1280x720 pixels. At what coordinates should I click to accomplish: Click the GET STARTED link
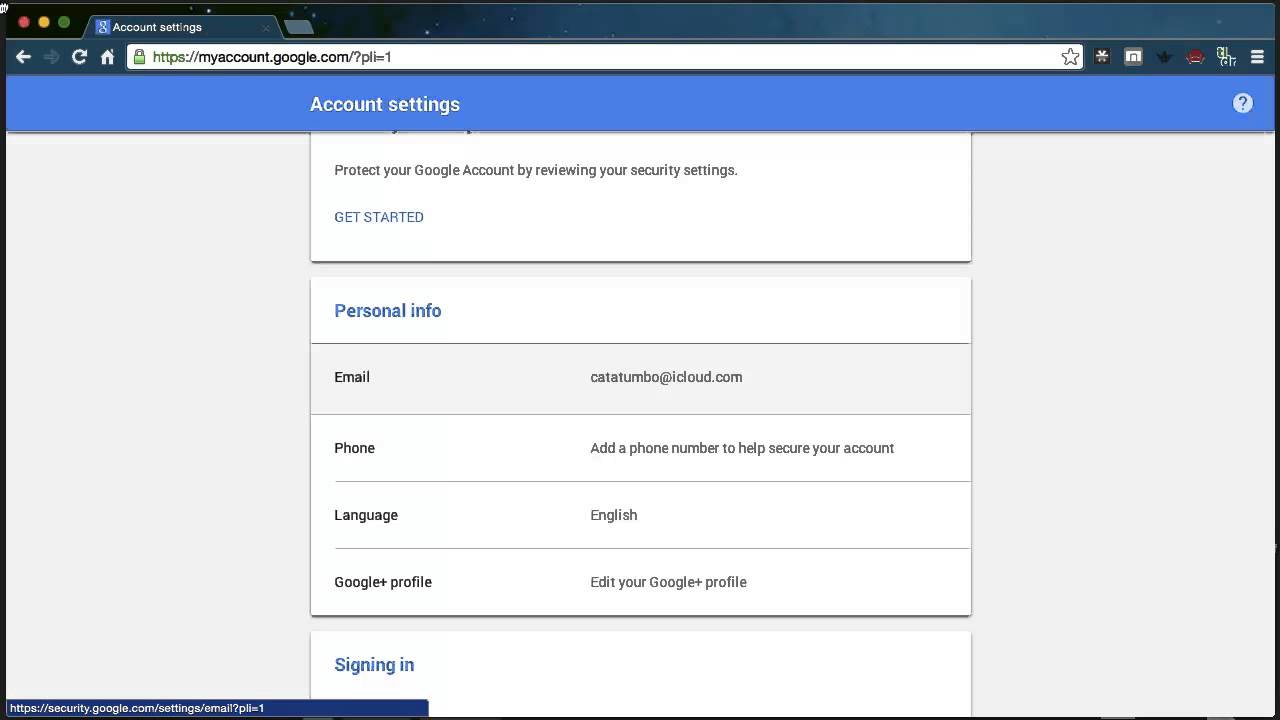coord(379,217)
